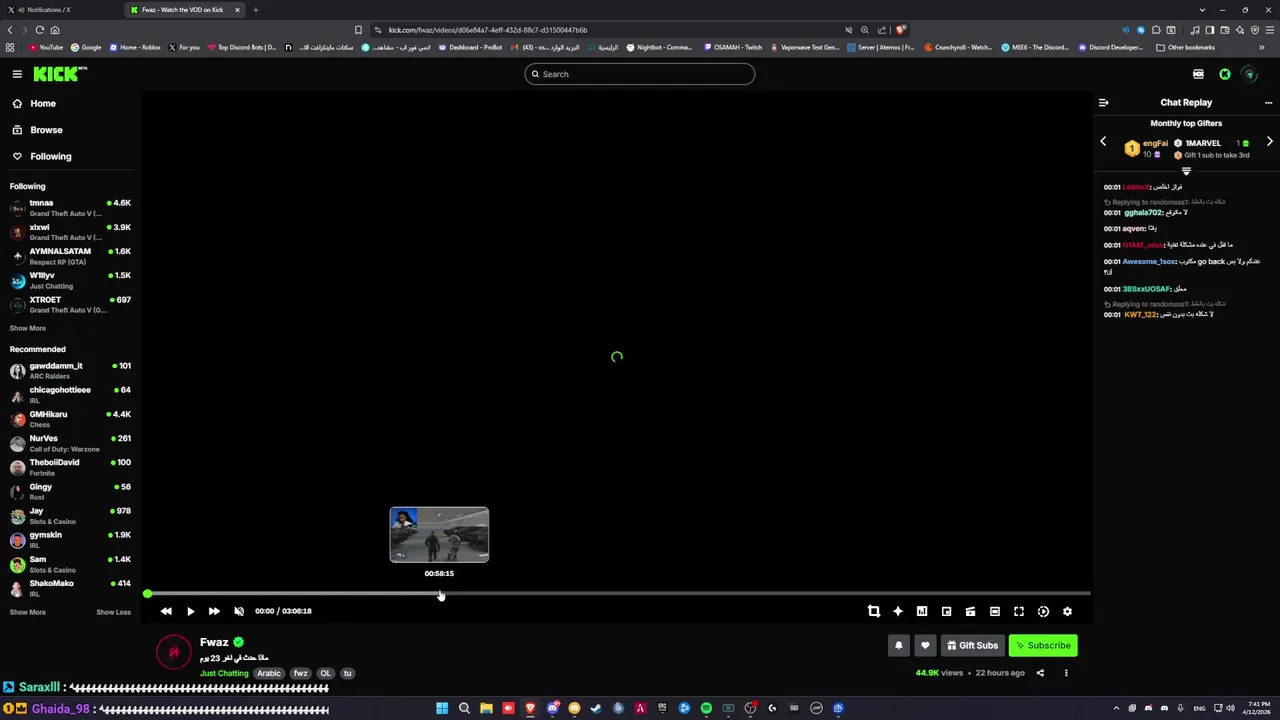The image size is (1280, 720).
Task: Open XTROET followed channel
Action: click(x=70, y=304)
